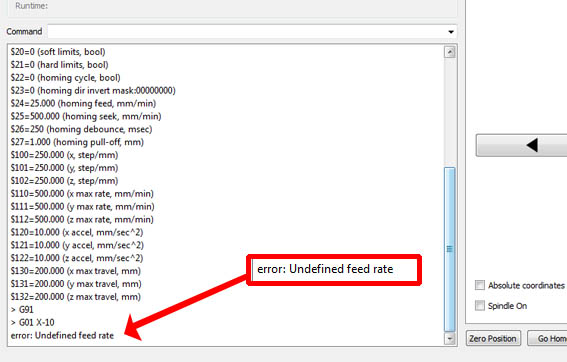Image resolution: width=567 pixels, height=362 pixels.
Task: Click the console's last line, the feed rate error
Action: (x=62, y=336)
